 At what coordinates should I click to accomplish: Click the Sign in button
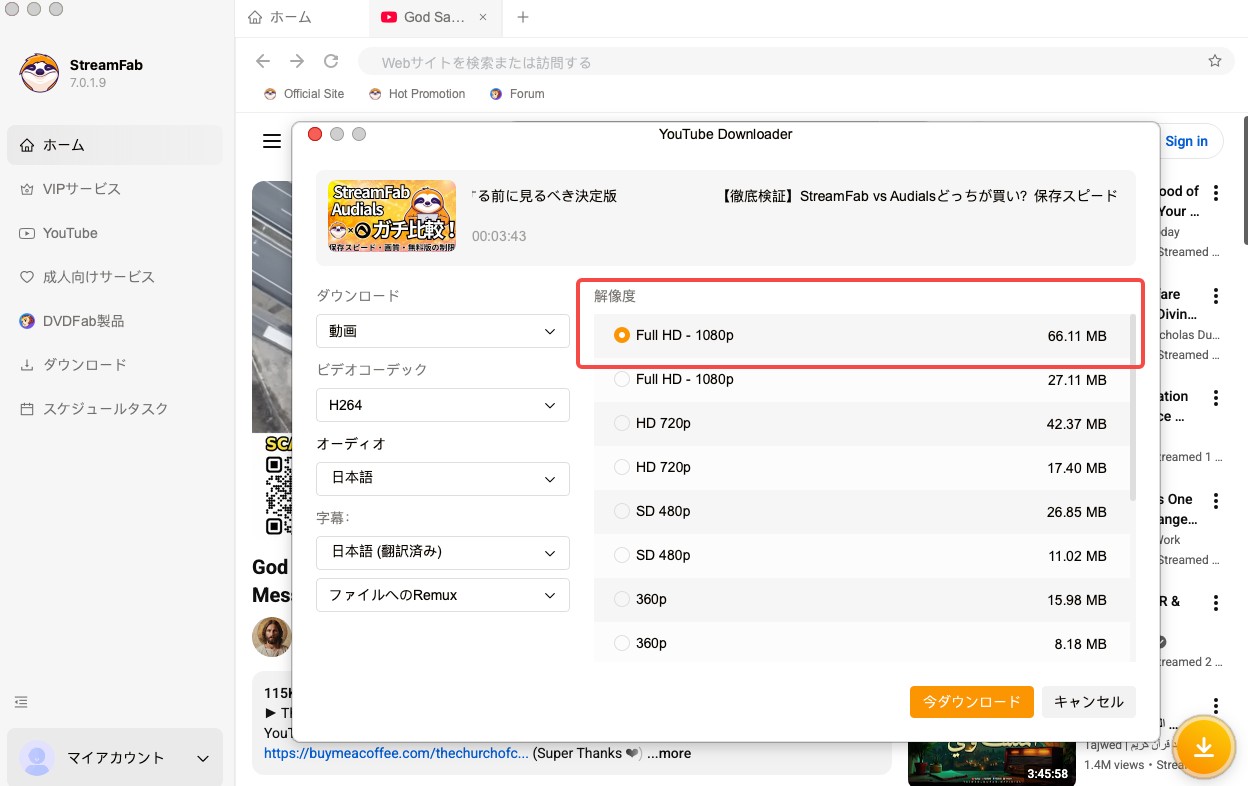click(x=1186, y=141)
